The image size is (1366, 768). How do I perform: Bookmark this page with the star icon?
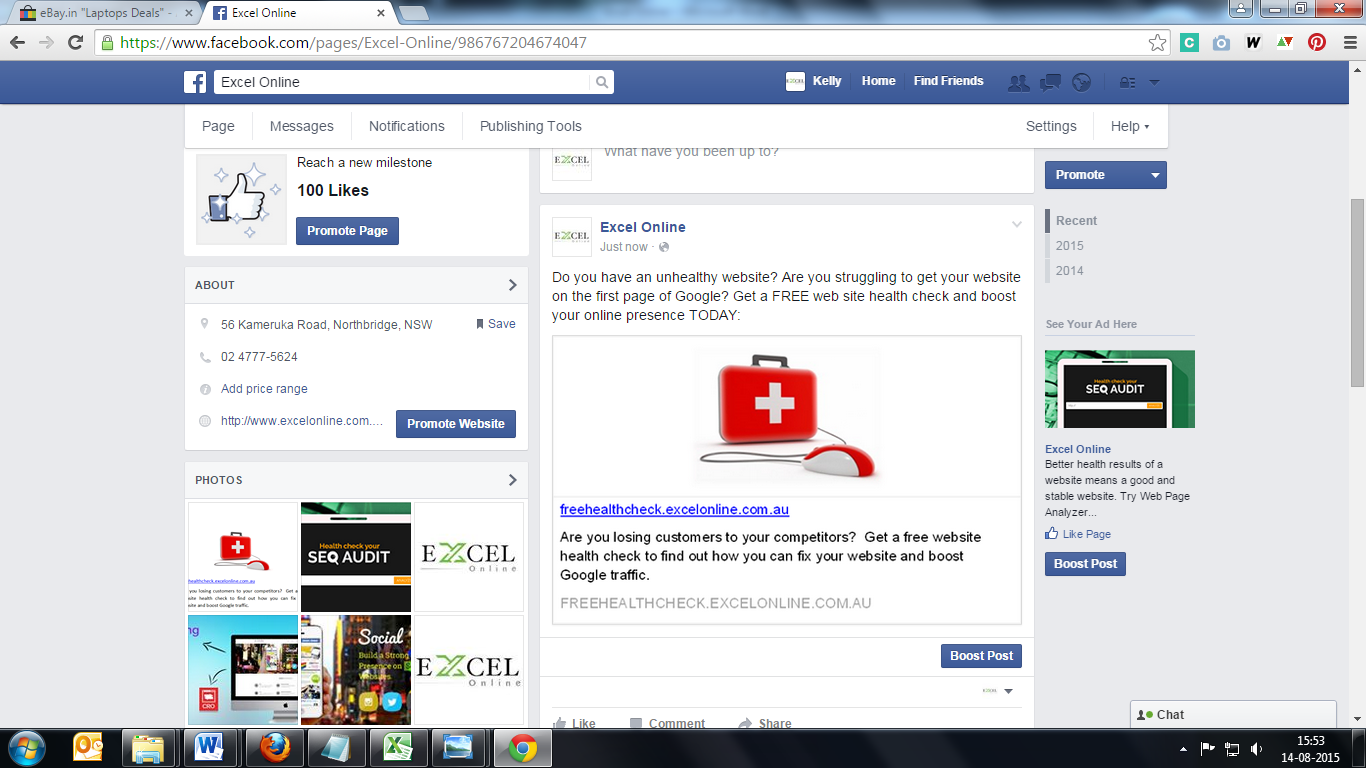pos(1157,43)
